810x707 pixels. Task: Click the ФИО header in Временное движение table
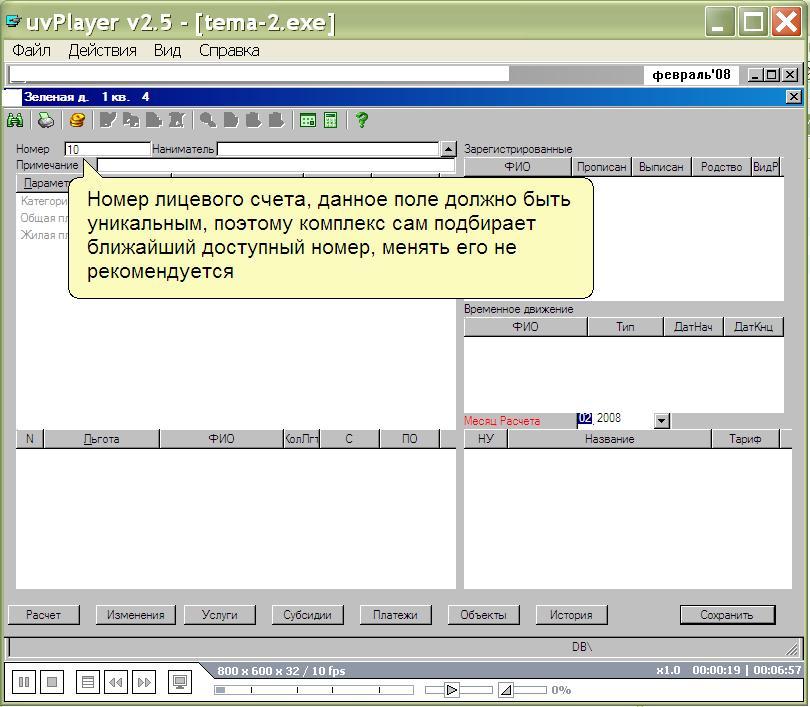tap(525, 327)
